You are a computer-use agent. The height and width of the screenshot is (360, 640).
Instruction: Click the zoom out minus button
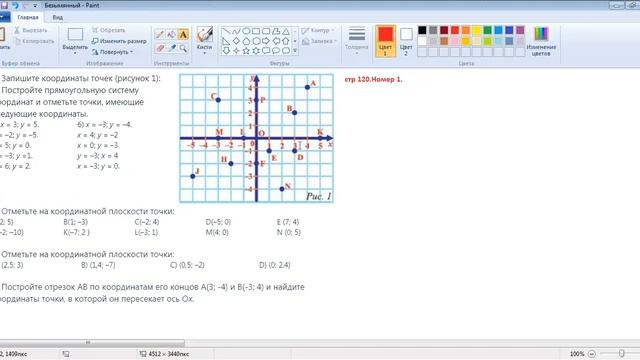coord(592,354)
